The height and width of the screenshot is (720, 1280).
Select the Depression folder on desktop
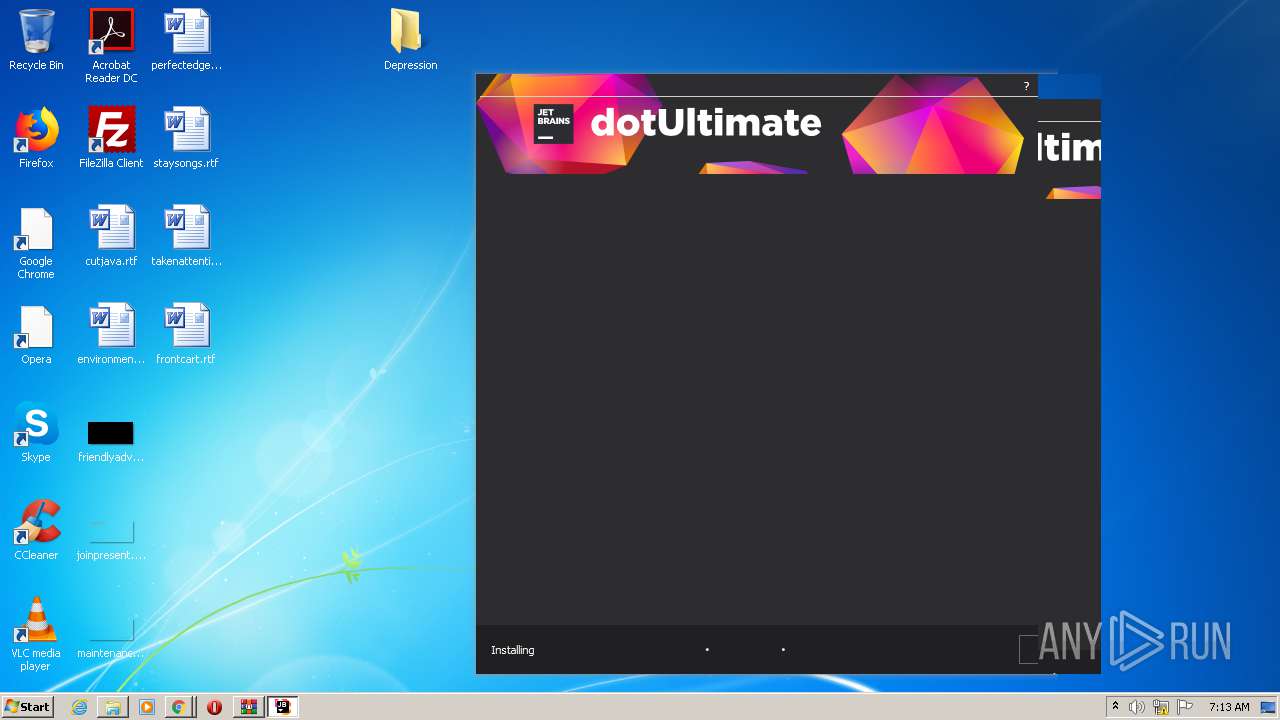pos(410,41)
